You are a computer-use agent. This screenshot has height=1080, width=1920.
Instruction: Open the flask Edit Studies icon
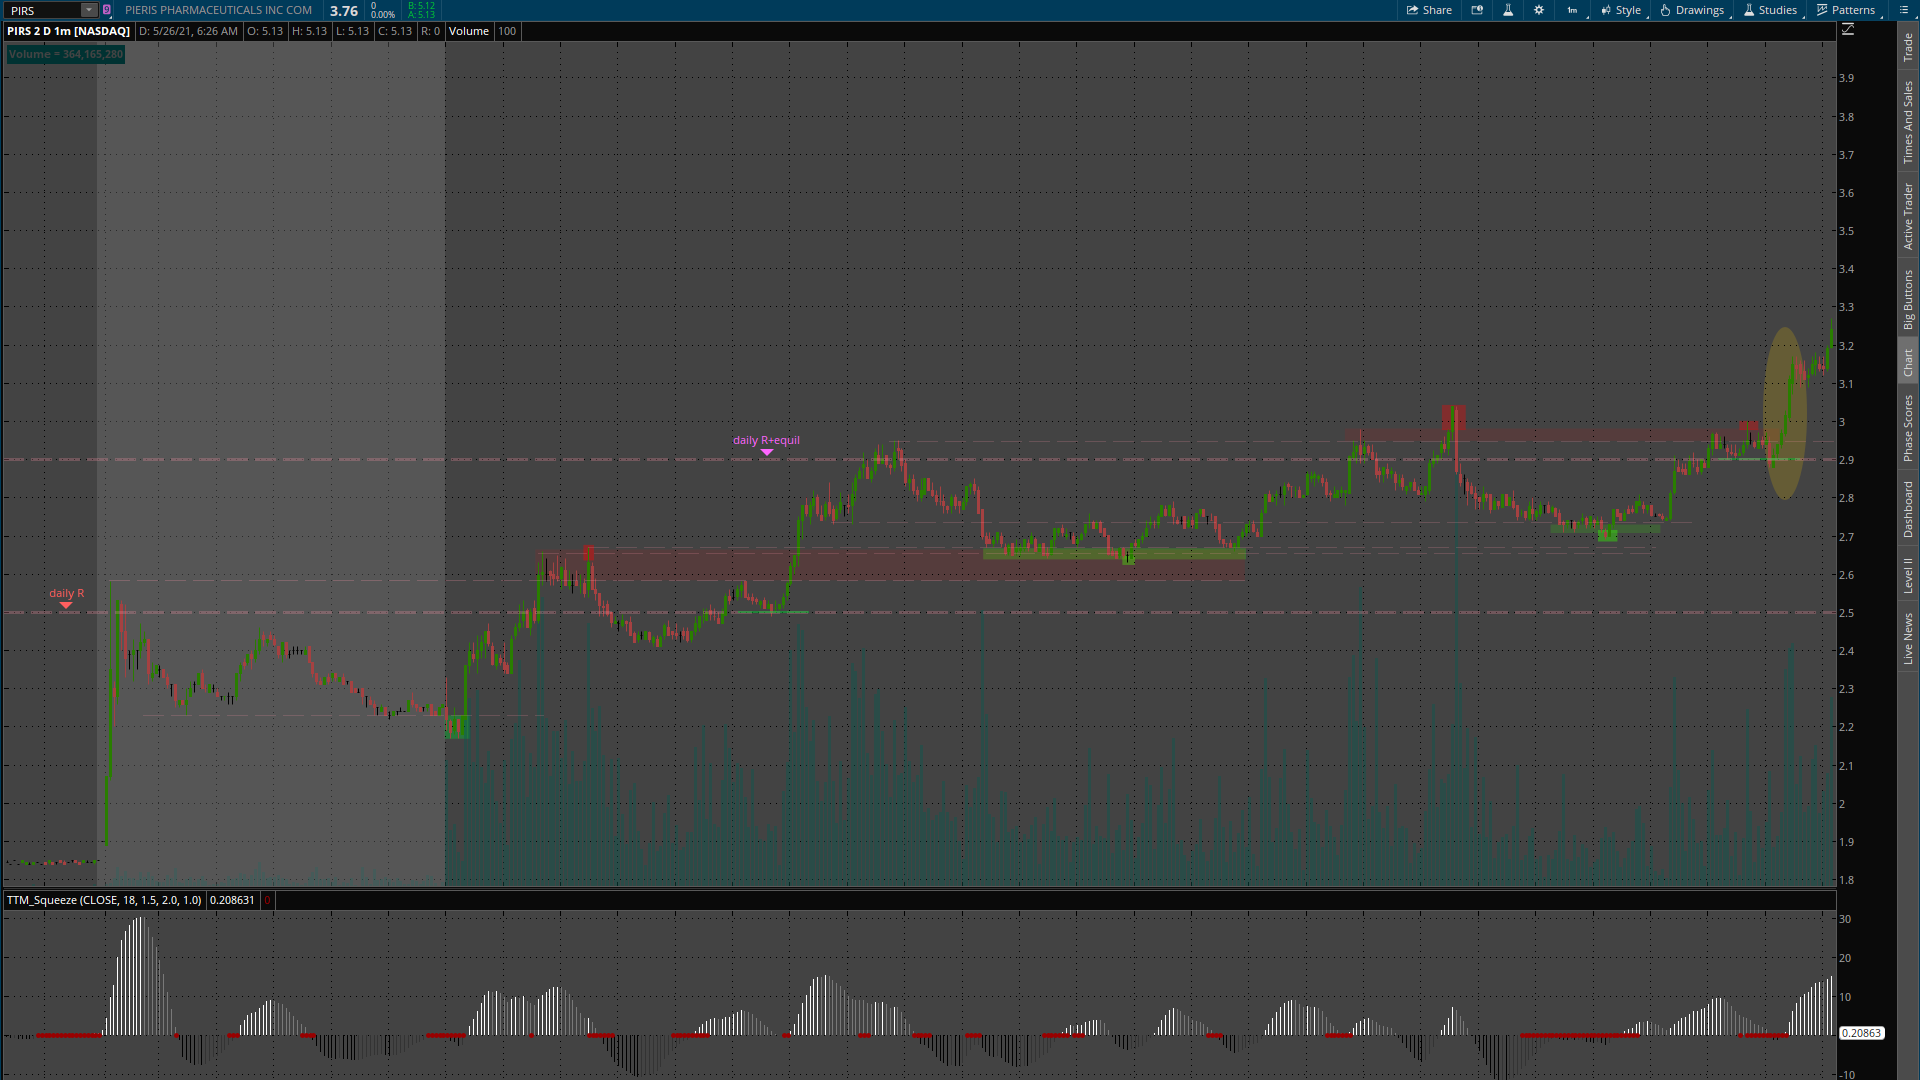1508,10
